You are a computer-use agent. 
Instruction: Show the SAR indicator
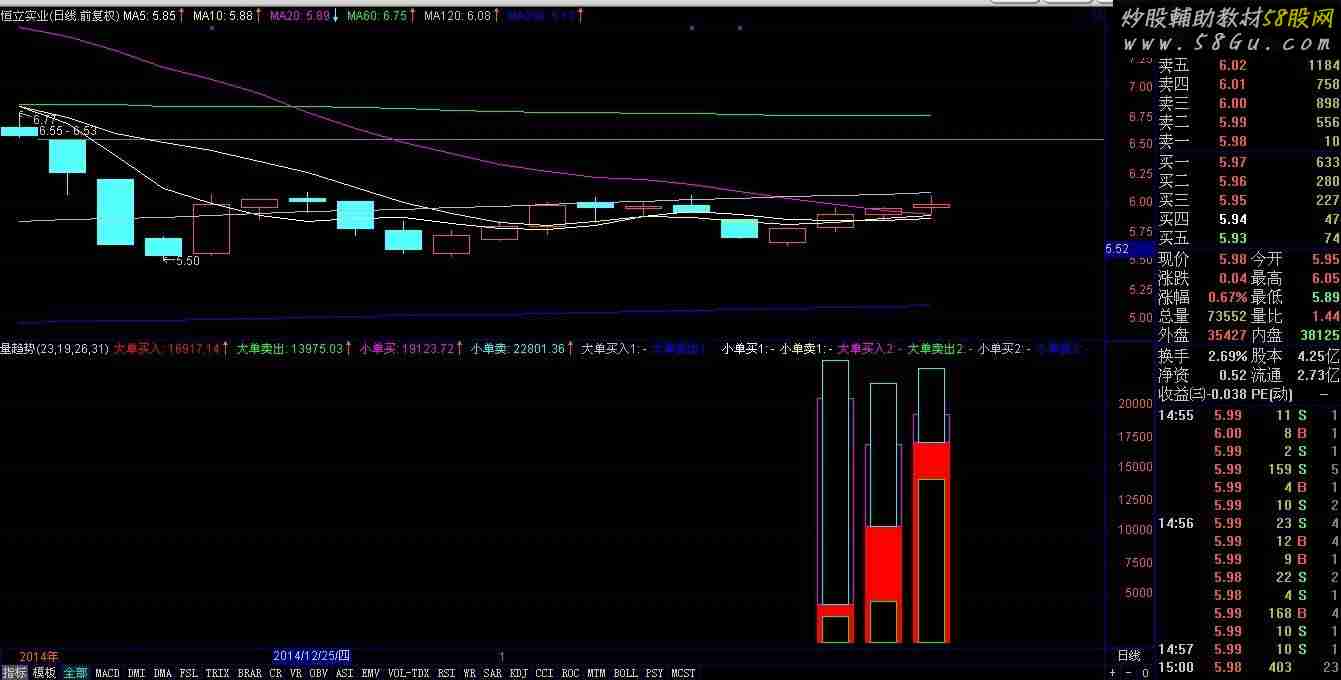(493, 673)
